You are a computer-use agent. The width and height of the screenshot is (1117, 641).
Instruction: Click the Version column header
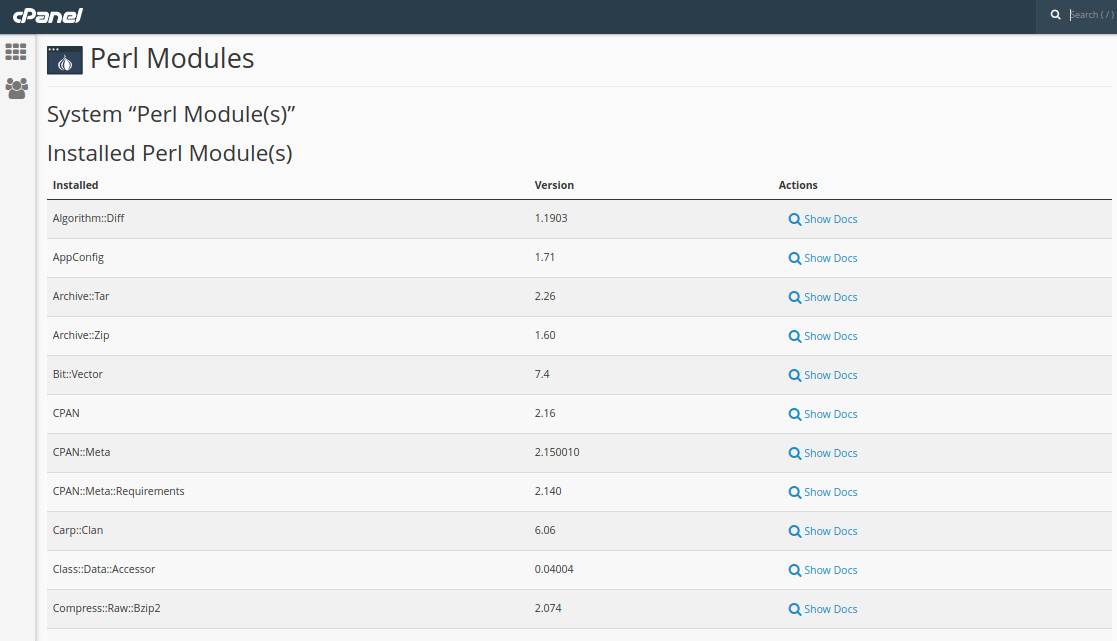click(x=554, y=185)
